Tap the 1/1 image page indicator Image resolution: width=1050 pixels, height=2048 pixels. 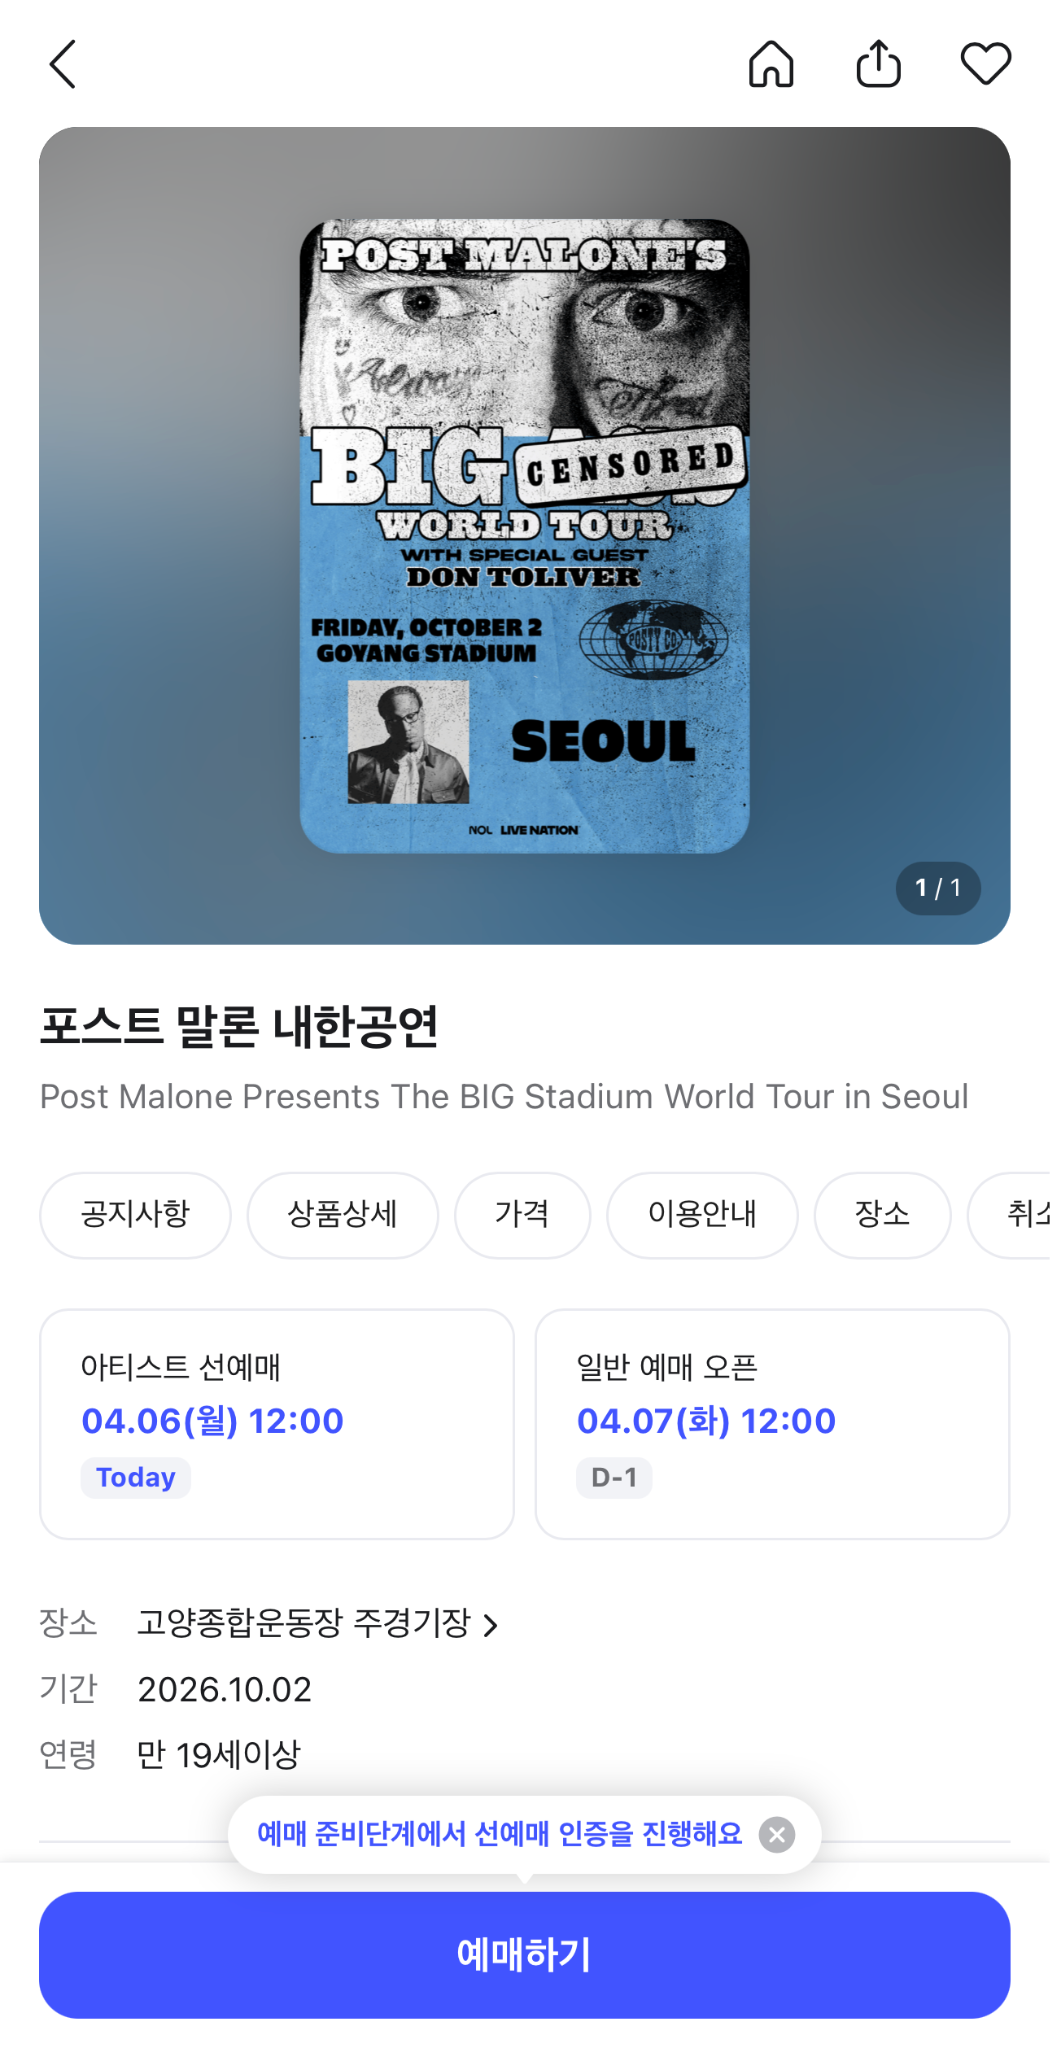click(x=937, y=888)
